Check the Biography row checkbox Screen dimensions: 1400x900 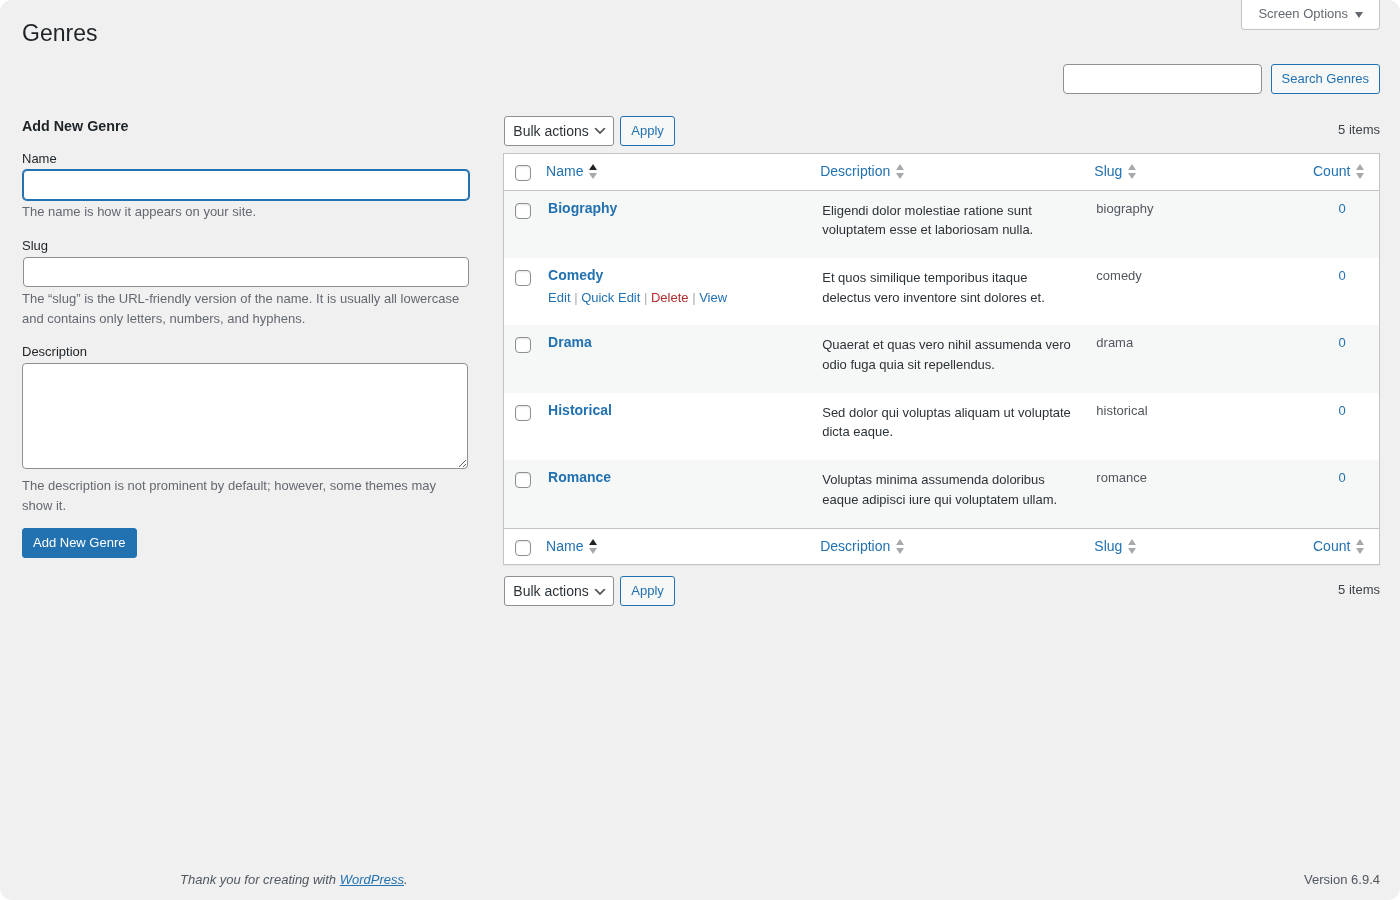(x=522, y=210)
